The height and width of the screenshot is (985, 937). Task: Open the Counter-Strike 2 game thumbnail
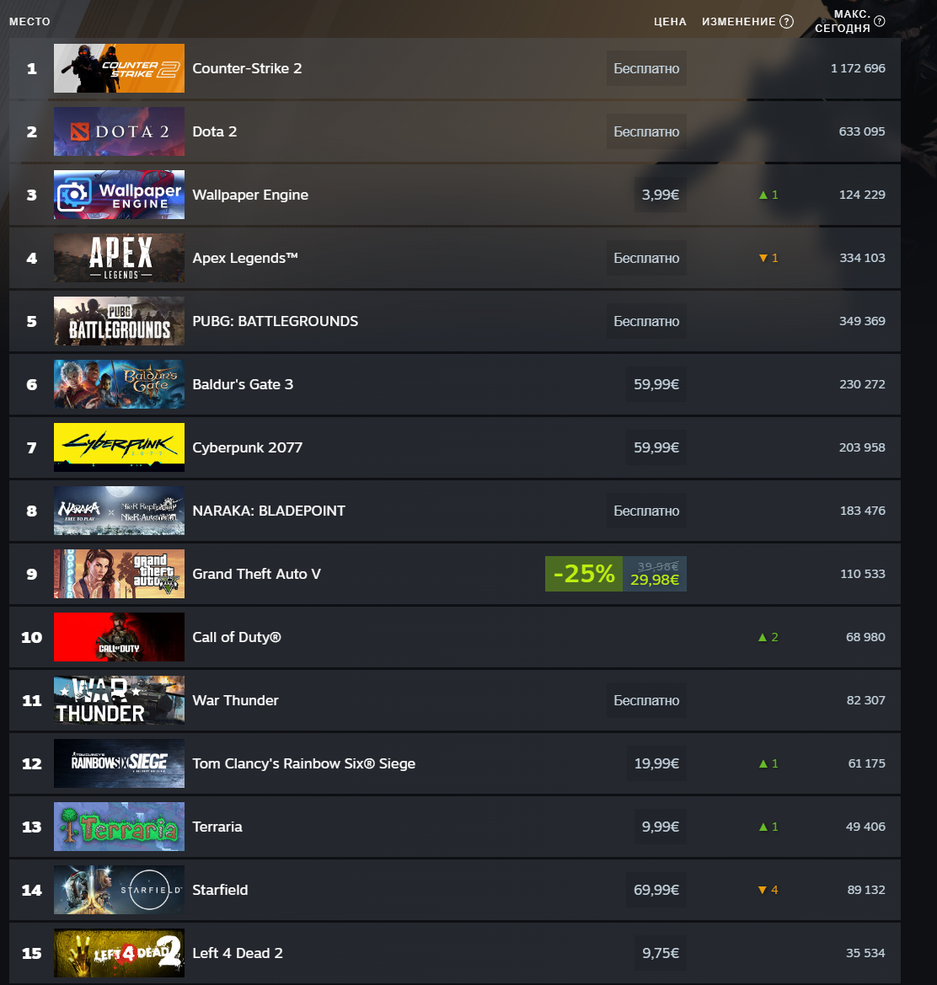pos(119,68)
